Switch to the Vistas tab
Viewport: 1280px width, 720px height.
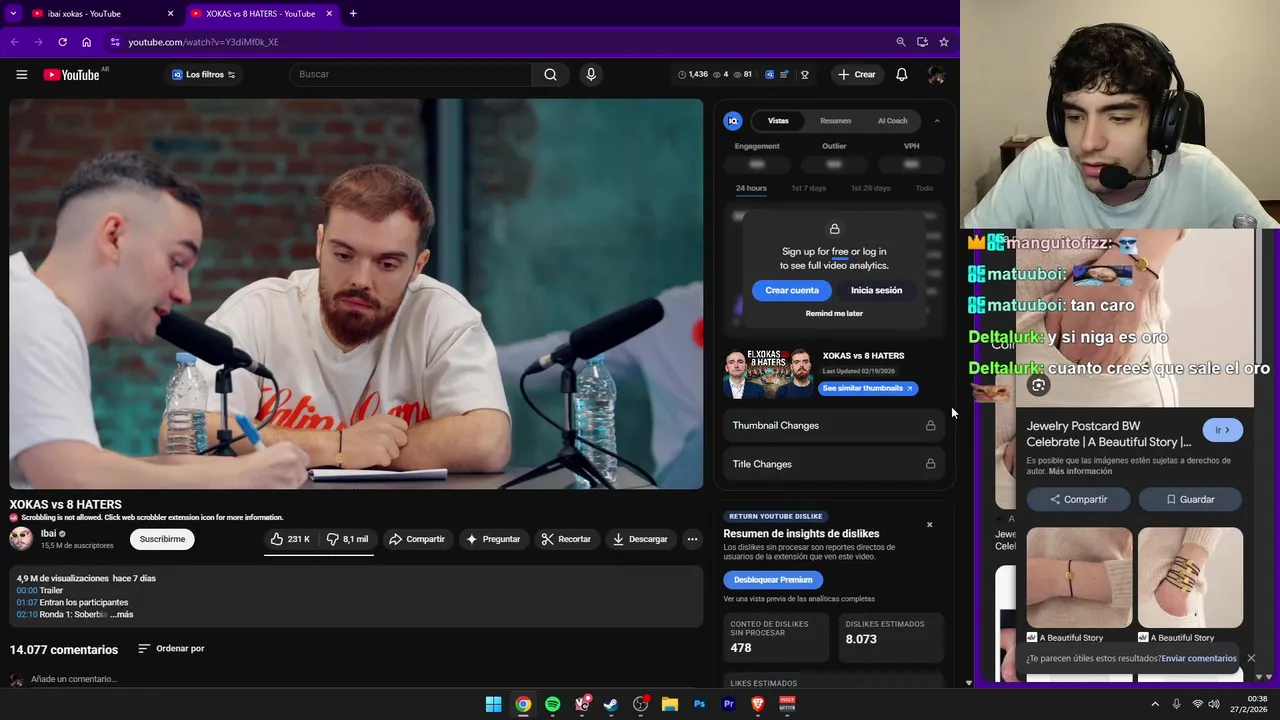point(778,121)
